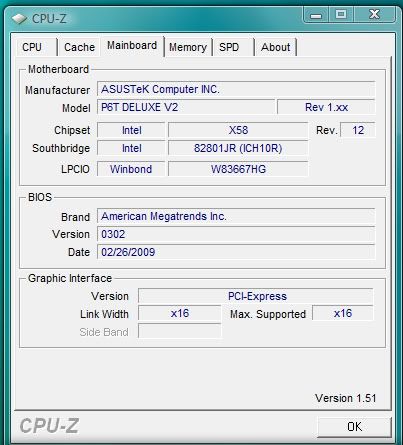This screenshot has width=403, height=445.
Task: Click the Winbond LPCIO vendor field
Action: tap(131, 169)
